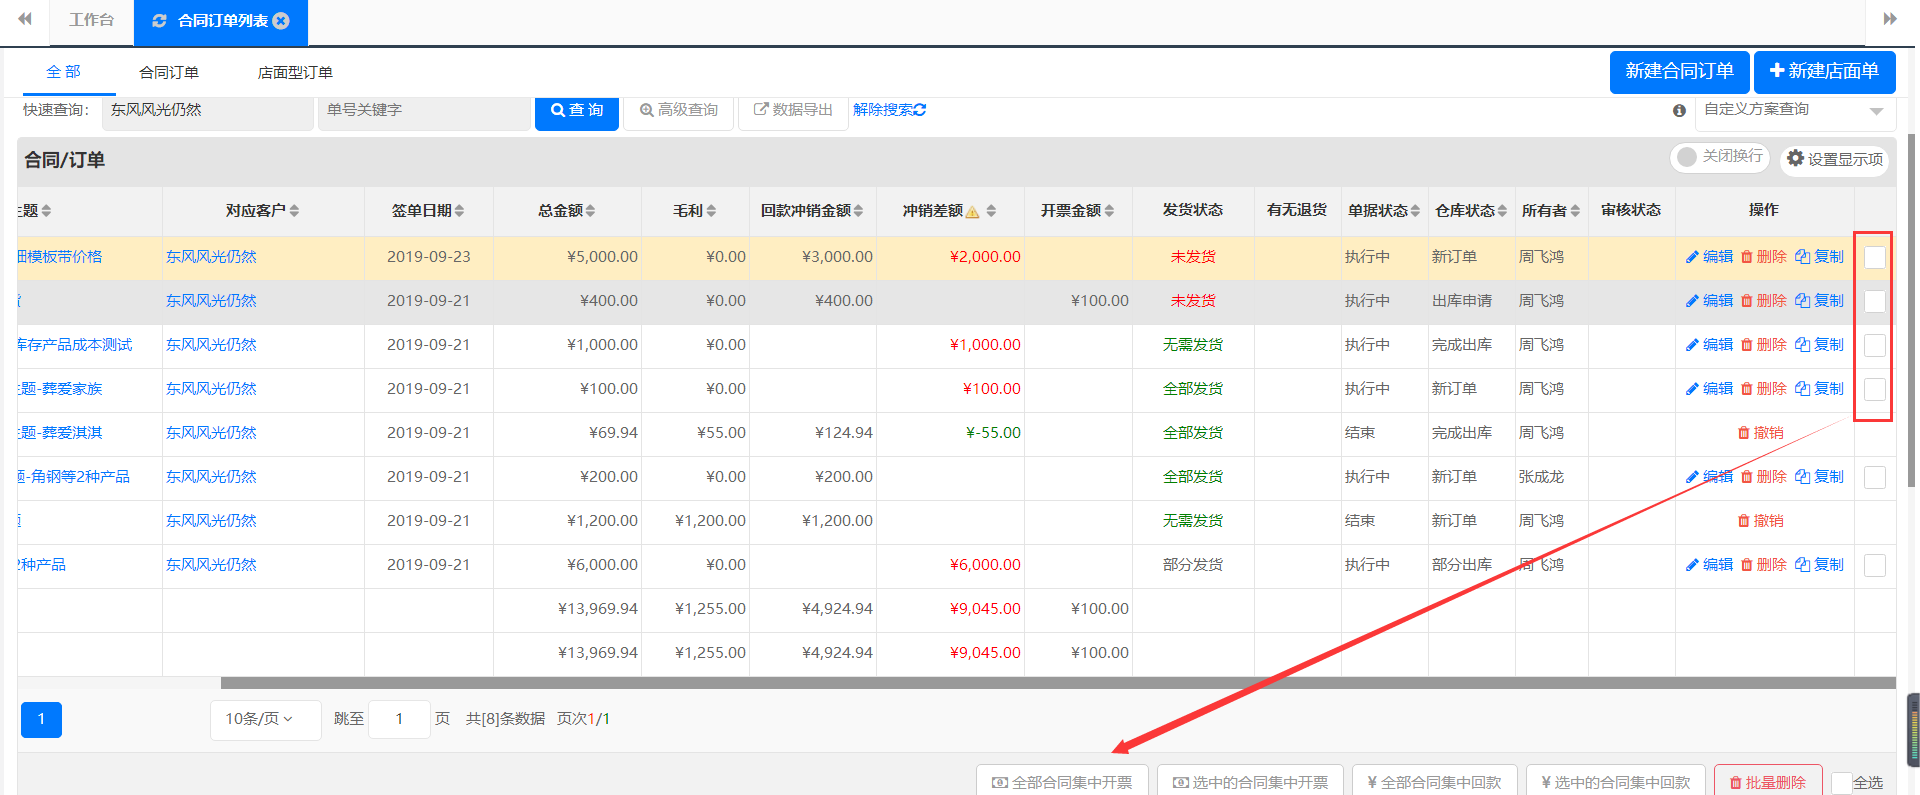
Task: Click 撤销 on the ¥69.94 order
Action: [1761, 433]
